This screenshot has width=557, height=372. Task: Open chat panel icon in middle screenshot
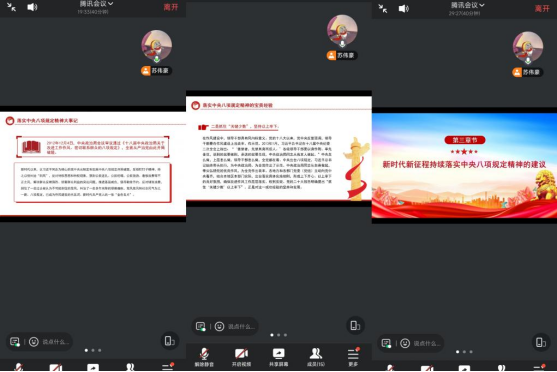click(x=201, y=326)
